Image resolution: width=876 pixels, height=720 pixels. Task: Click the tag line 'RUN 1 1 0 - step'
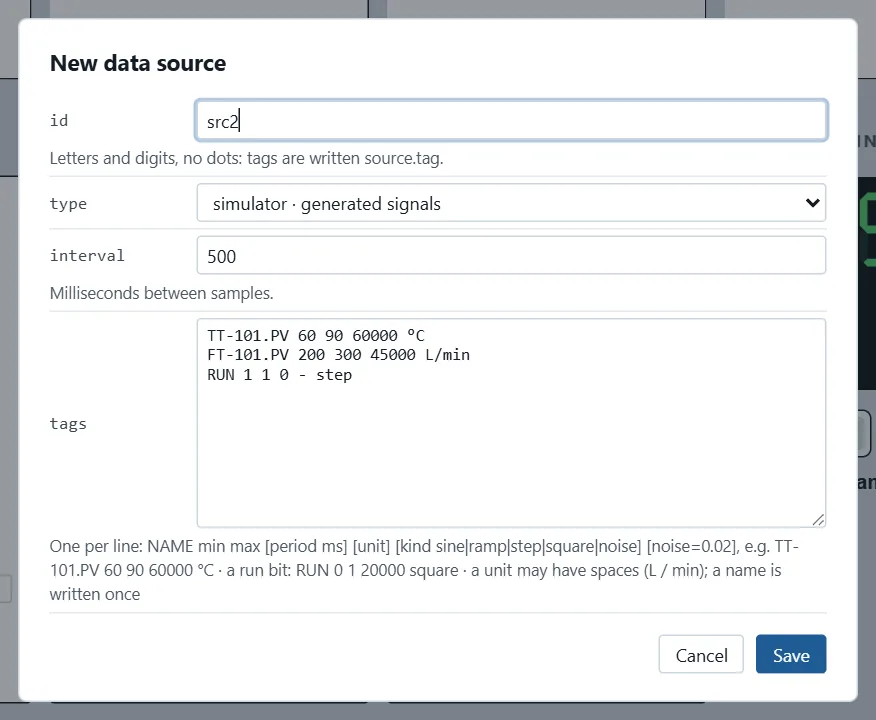pyautogui.click(x=279, y=375)
